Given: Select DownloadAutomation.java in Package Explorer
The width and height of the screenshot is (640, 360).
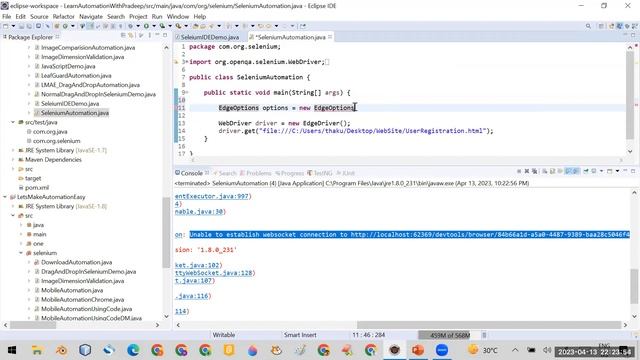Looking at the screenshot, I should [76, 262].
